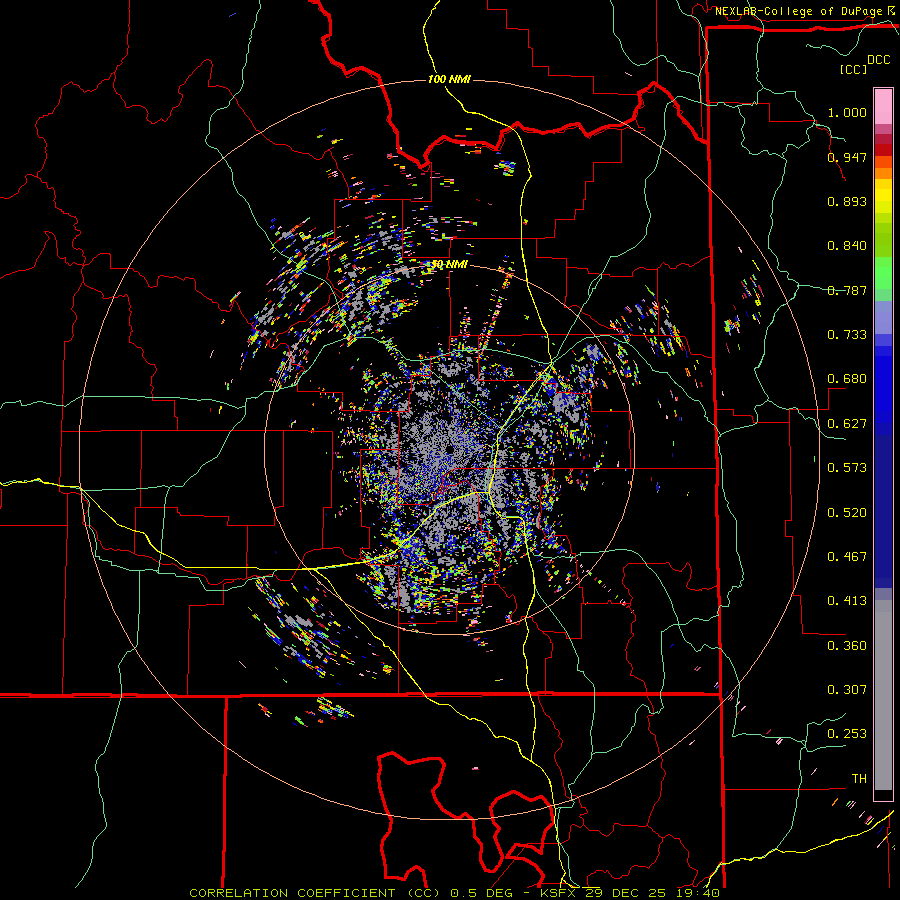Click the KSFX station identifier in caption
The height and width of the screenshot is (900, 900).
pos(560,893)
